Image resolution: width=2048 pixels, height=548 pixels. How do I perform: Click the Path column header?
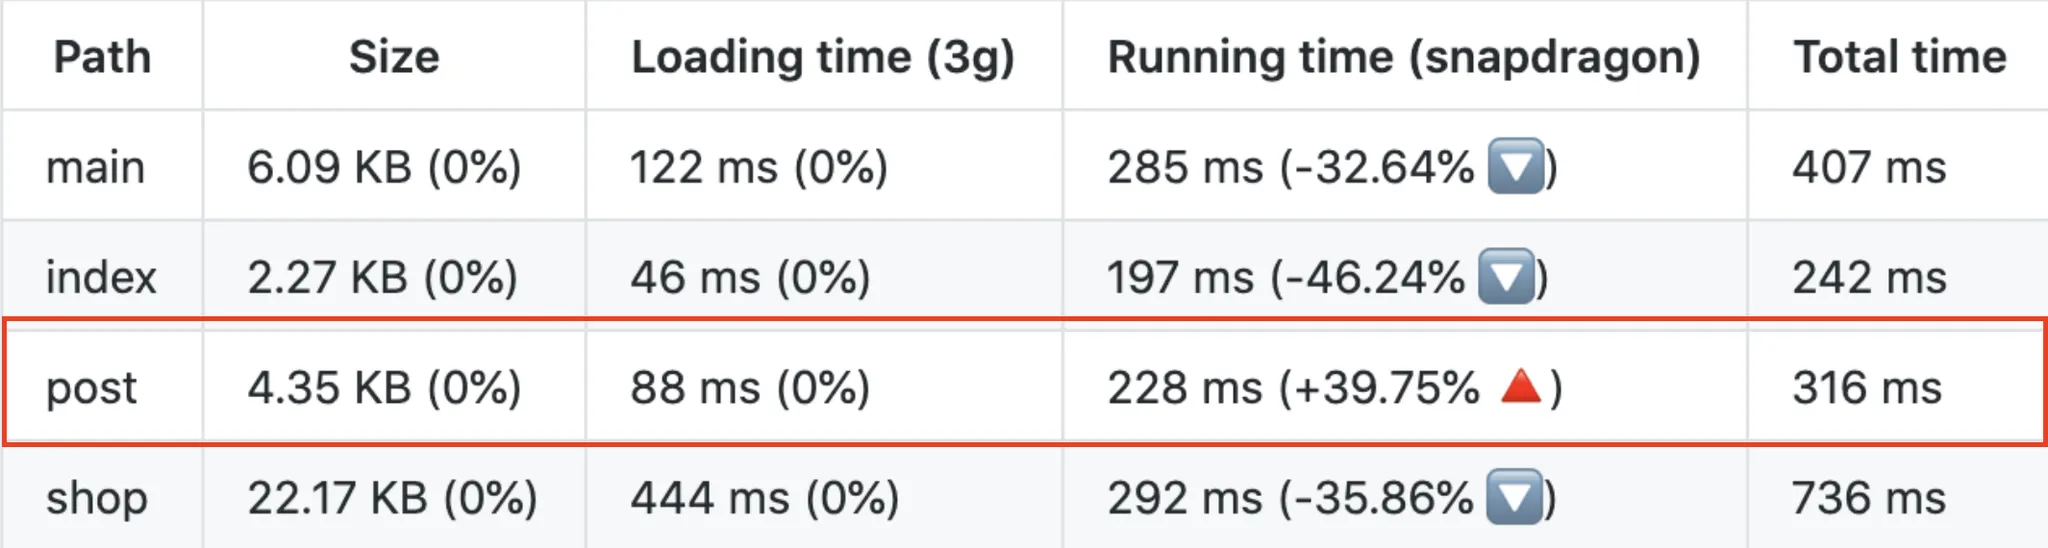point(102,57)
